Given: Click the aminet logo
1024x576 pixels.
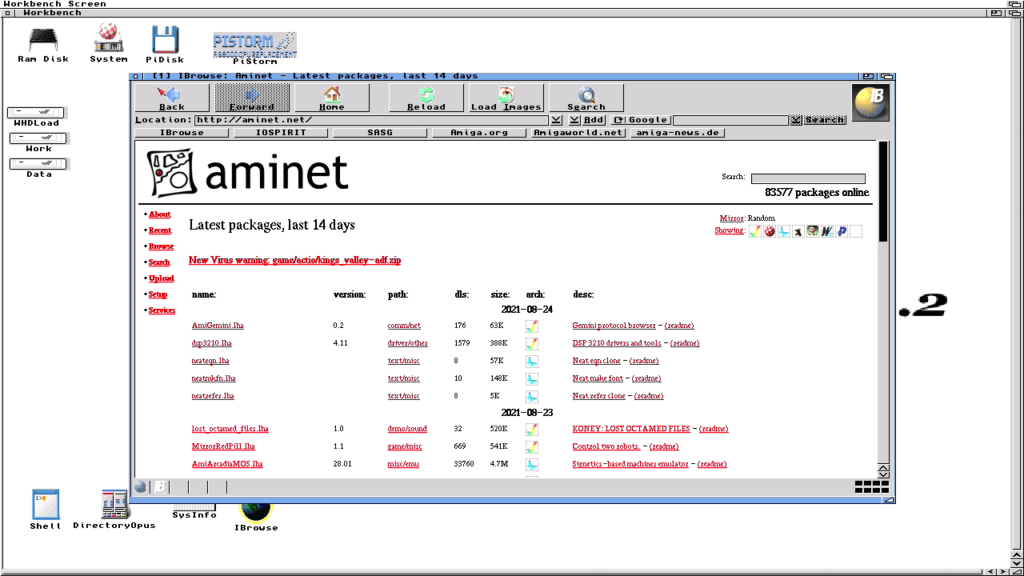Looking at the screenshot, I should (x=248, y=172).
